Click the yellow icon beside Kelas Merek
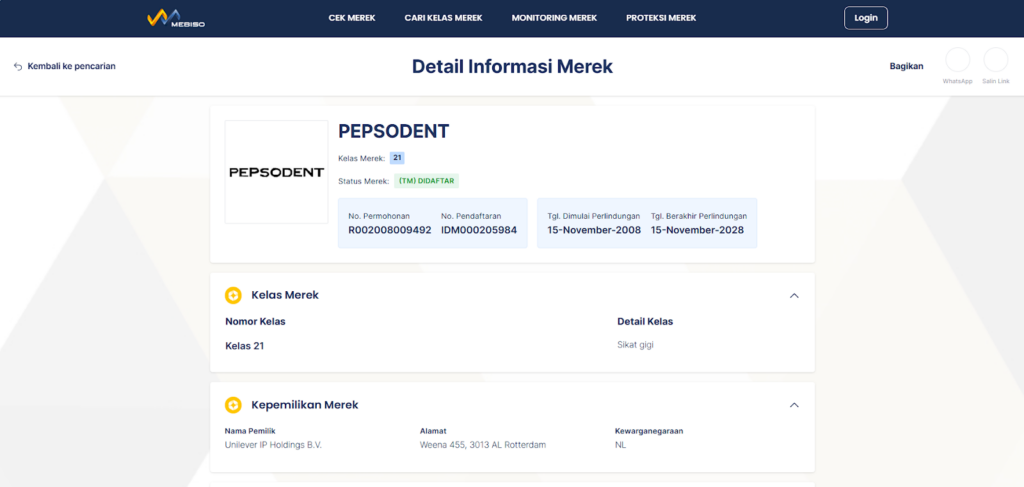The image size is (1024, 487). tap(233, 295)
